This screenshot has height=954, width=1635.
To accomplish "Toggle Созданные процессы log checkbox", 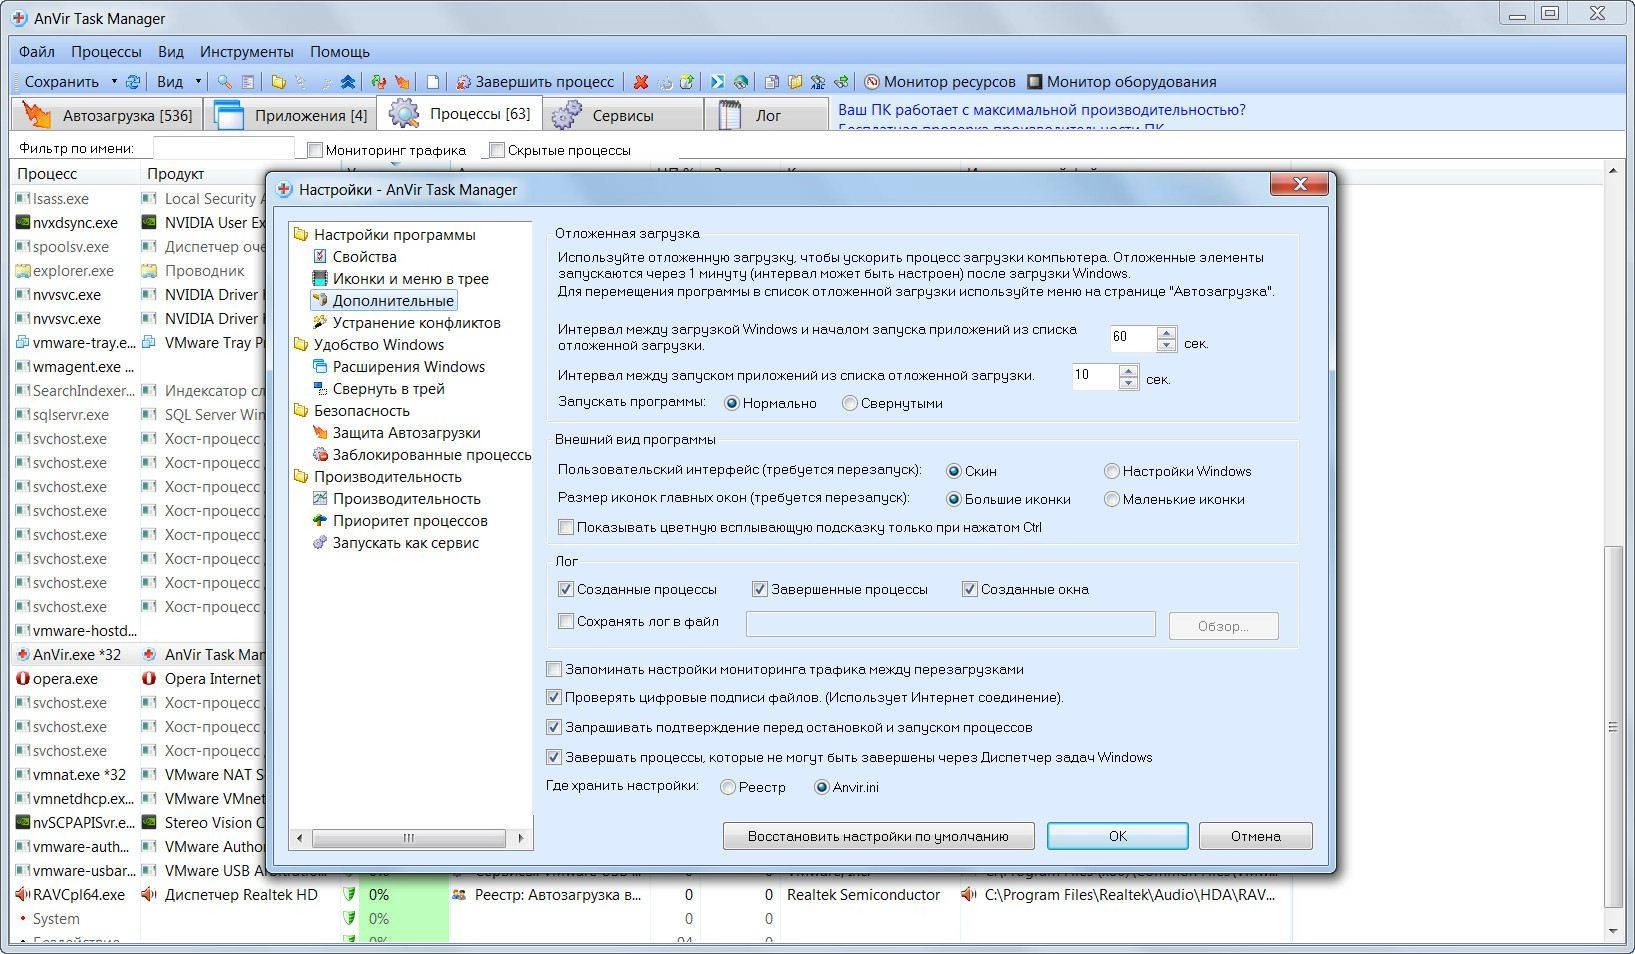I will 566,589.
